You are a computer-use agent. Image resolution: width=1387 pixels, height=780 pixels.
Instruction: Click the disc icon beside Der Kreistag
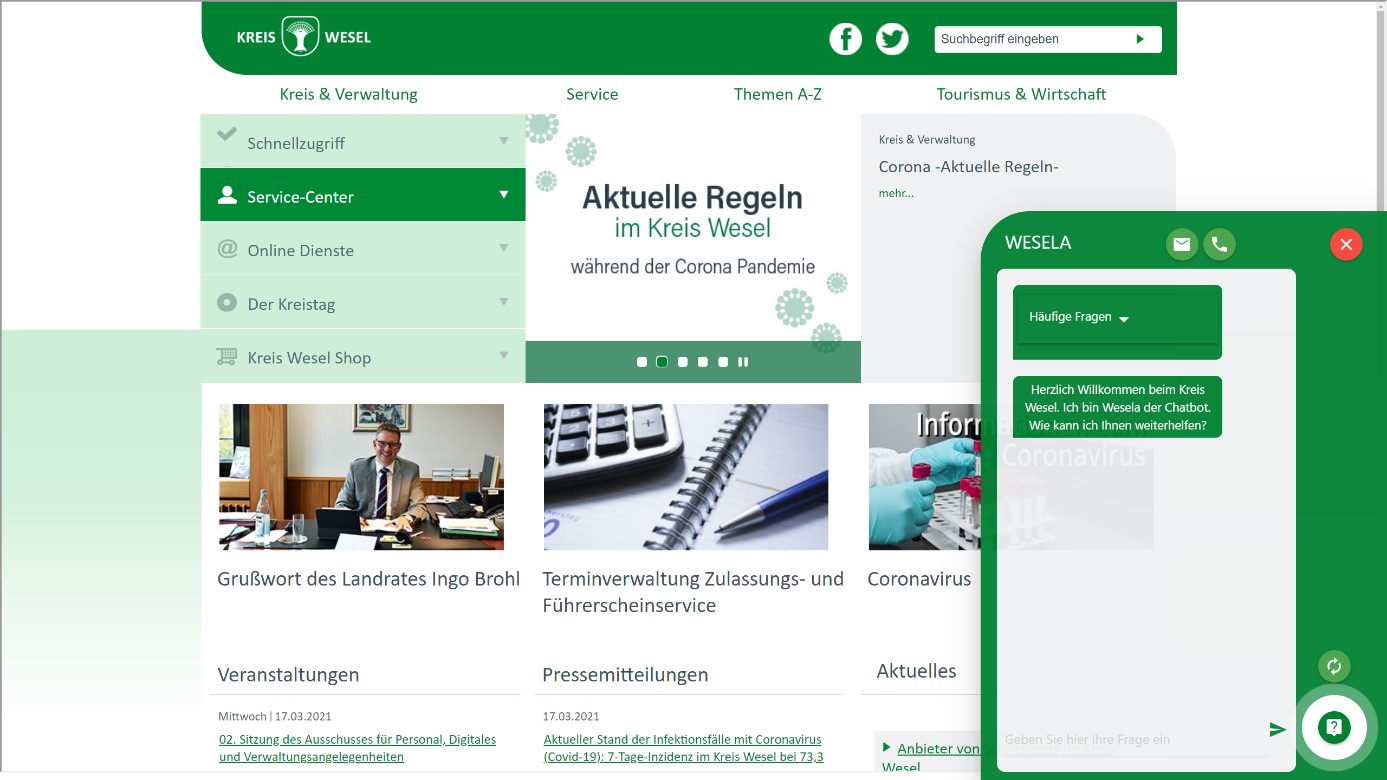click(x=227, y=303)
